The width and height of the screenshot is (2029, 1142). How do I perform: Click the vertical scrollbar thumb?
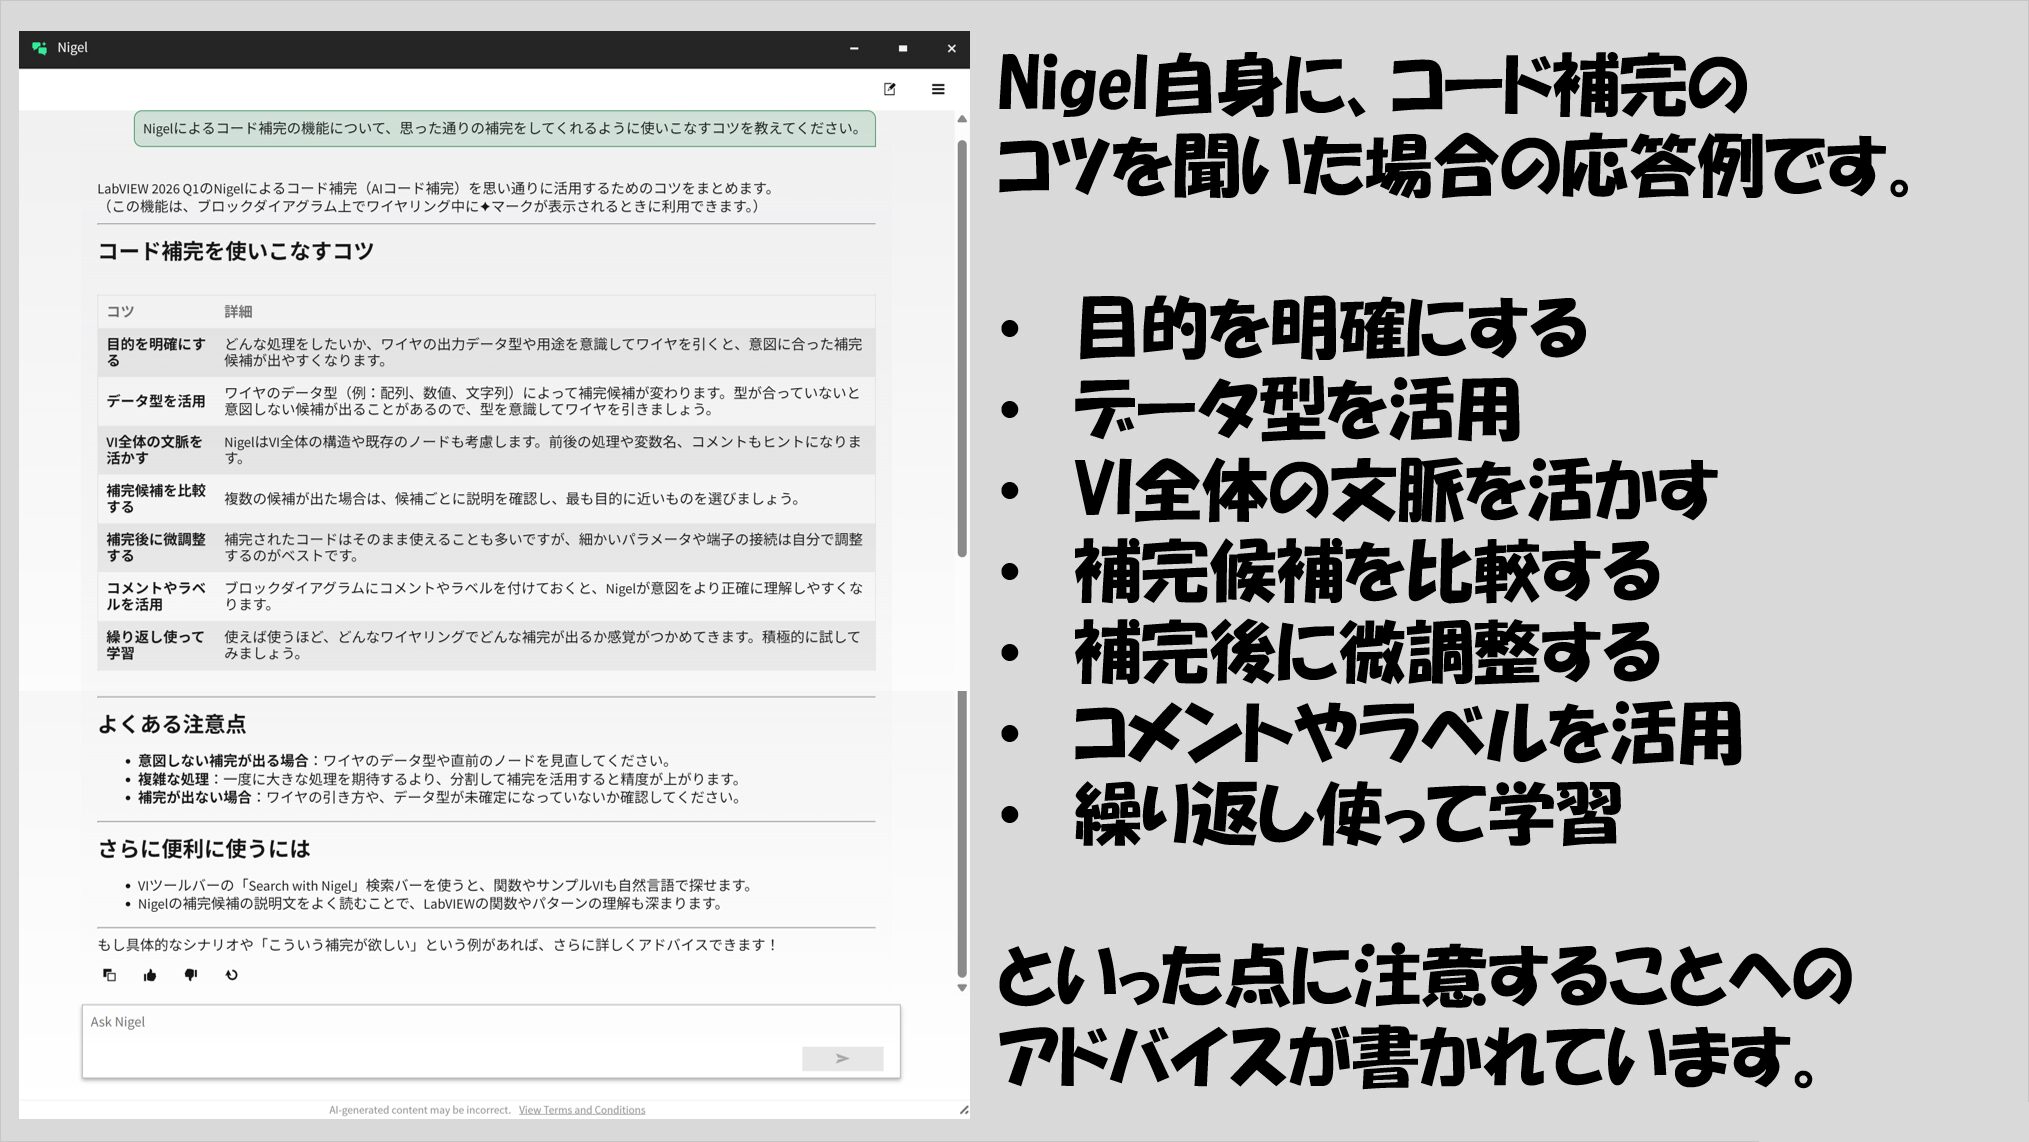[962, 350]
